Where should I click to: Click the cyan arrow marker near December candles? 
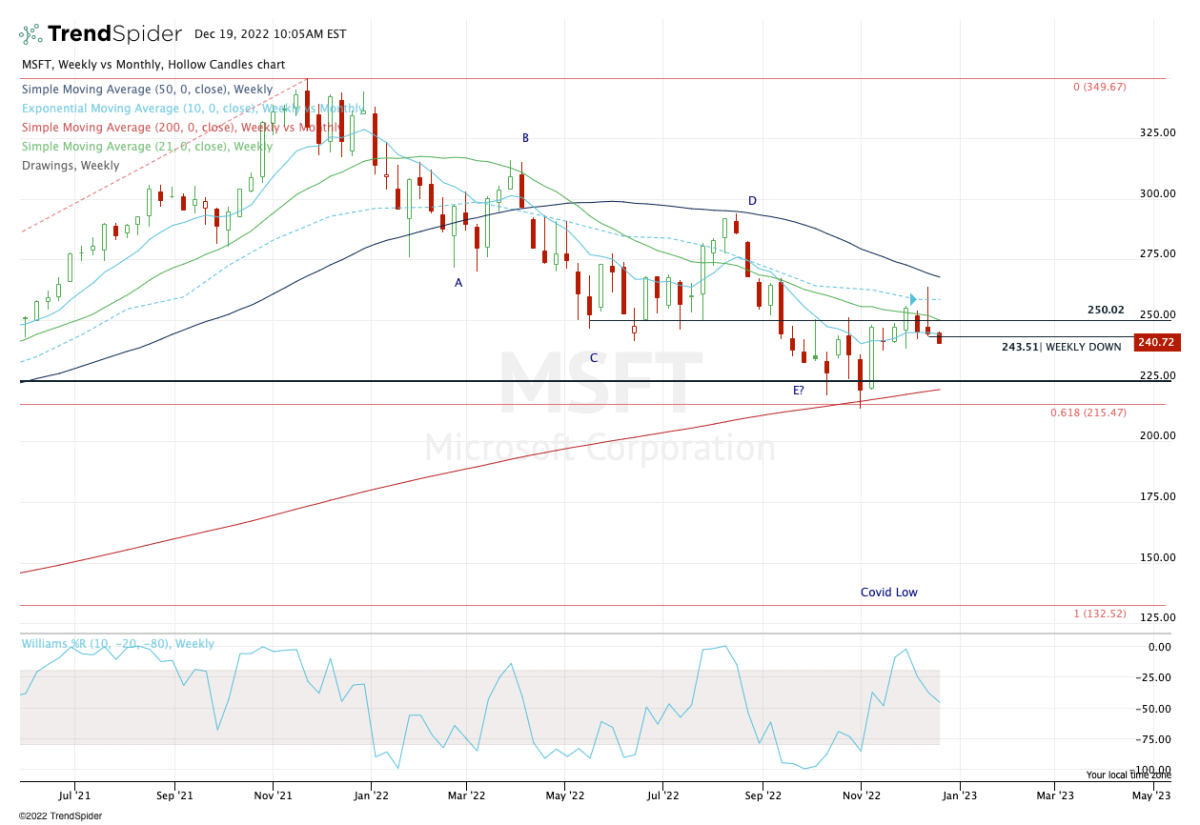[x=913, y=299]
